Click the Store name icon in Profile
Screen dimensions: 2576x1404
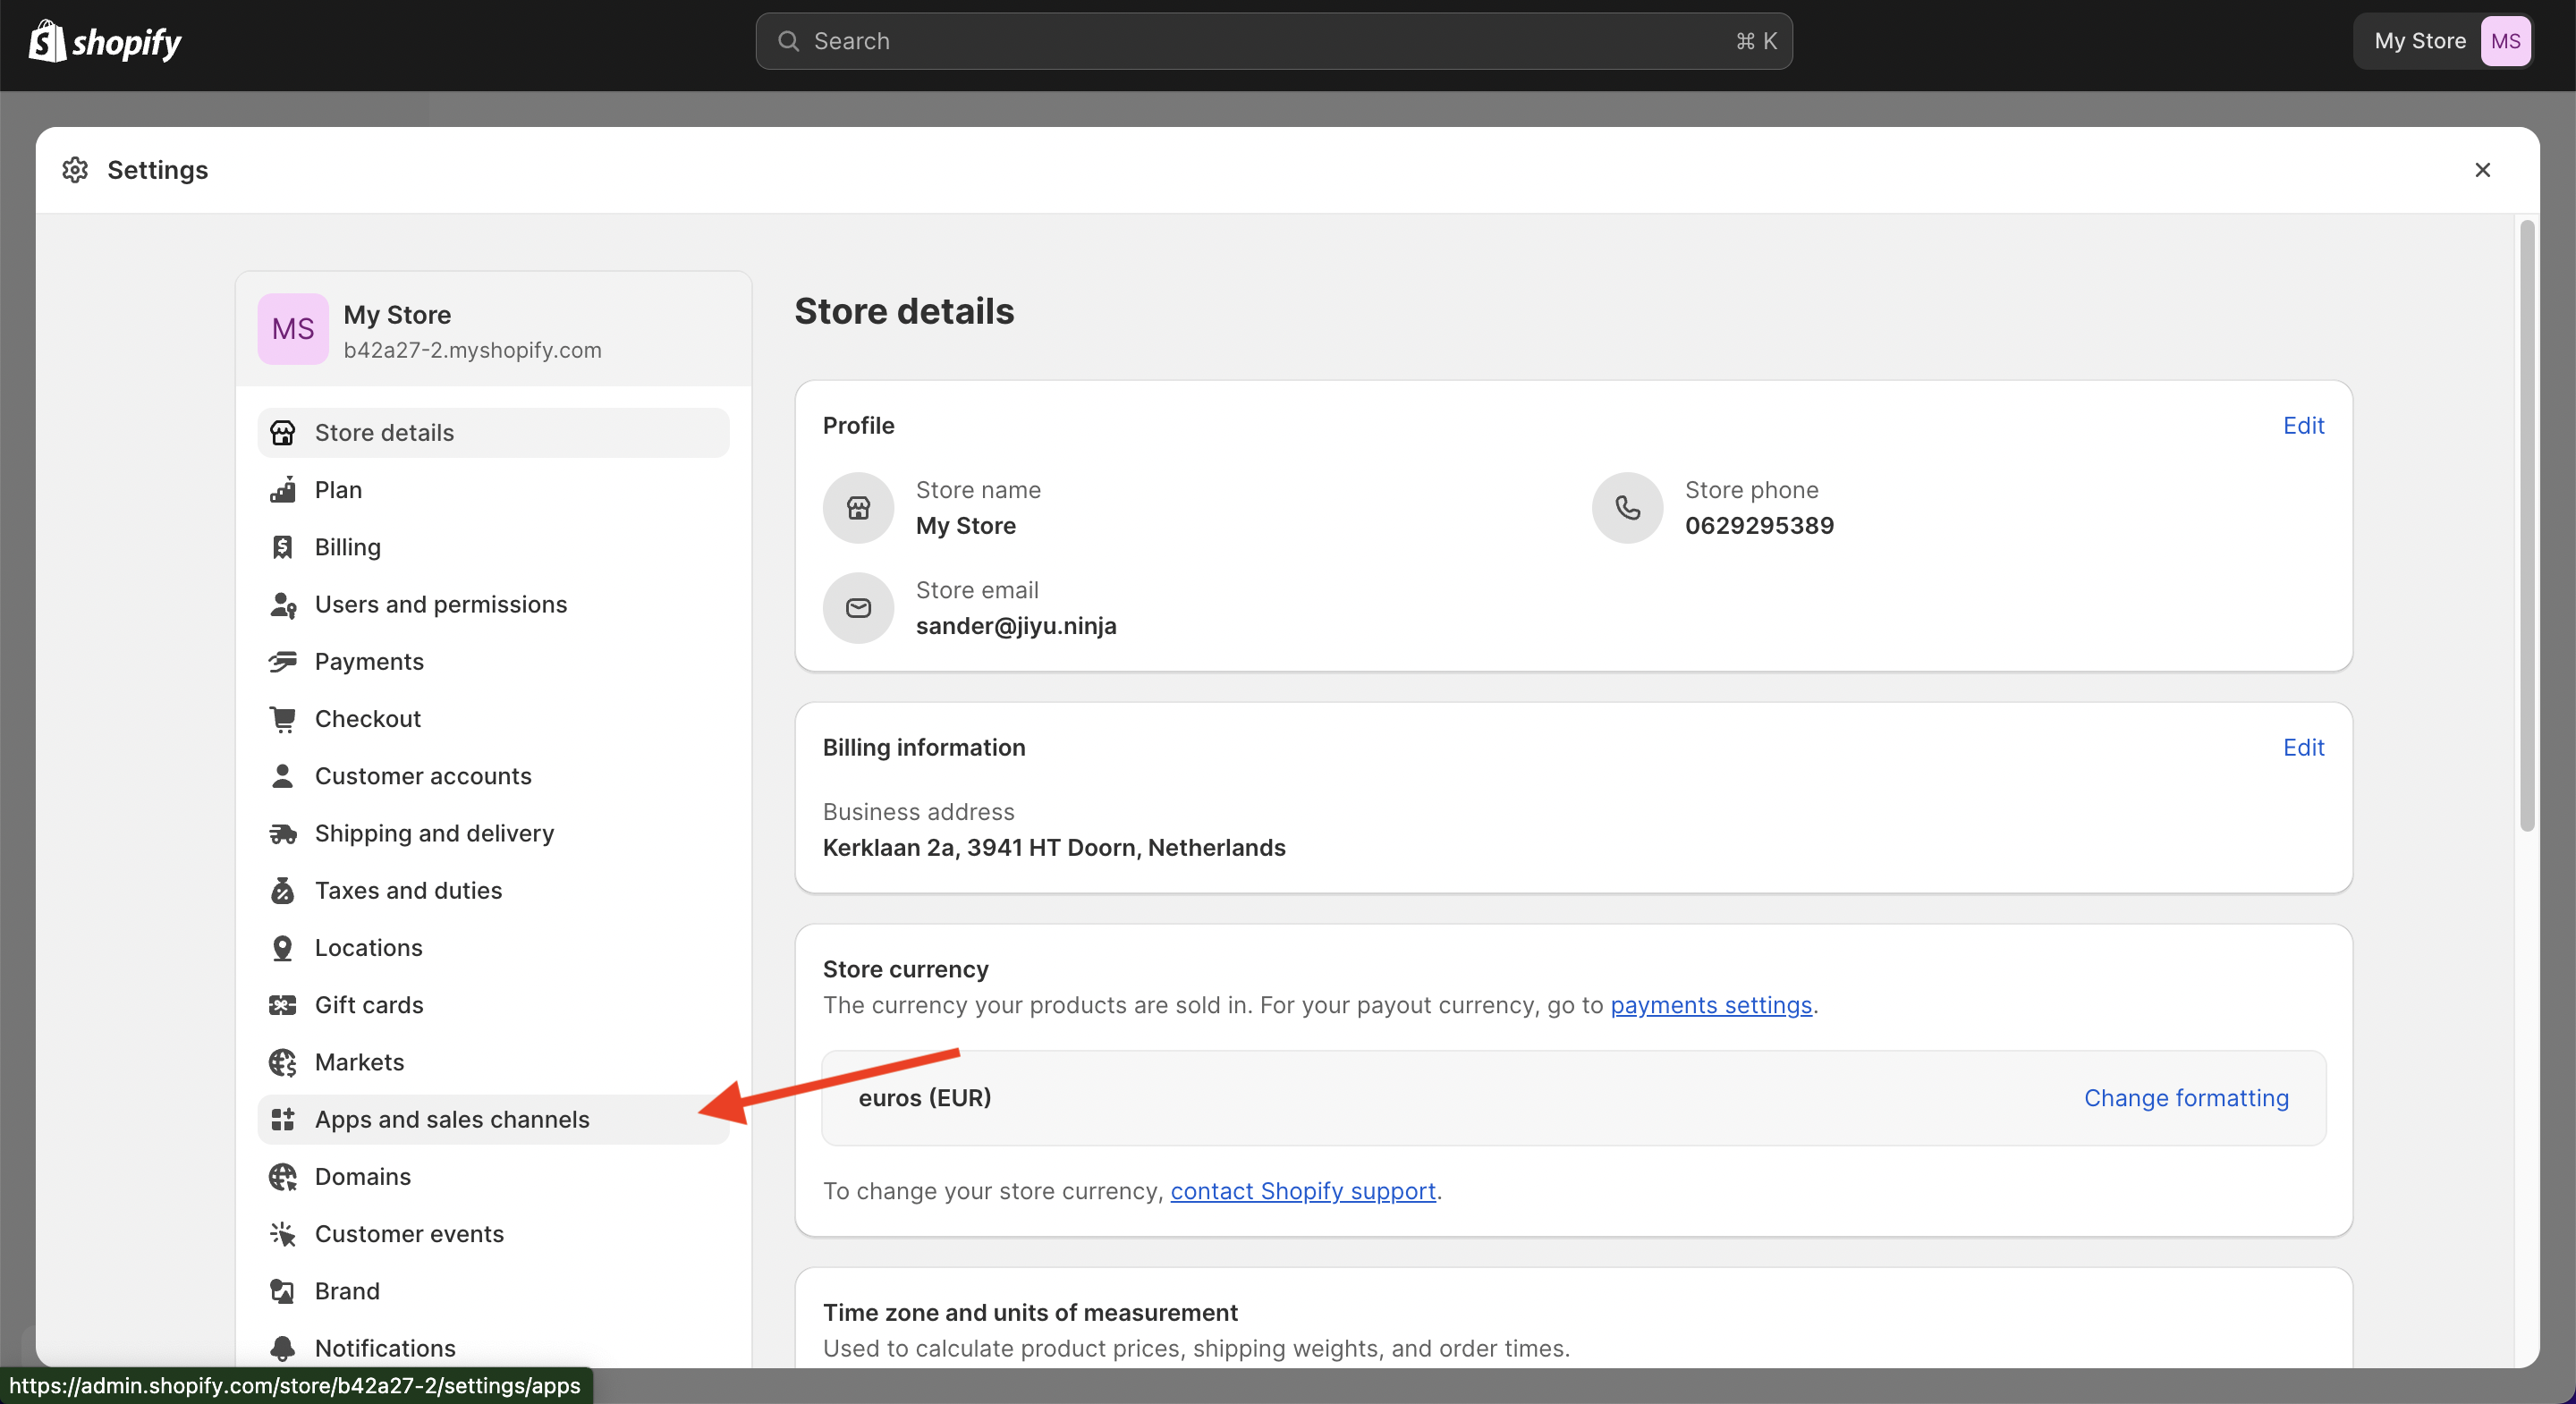(858, 508)
